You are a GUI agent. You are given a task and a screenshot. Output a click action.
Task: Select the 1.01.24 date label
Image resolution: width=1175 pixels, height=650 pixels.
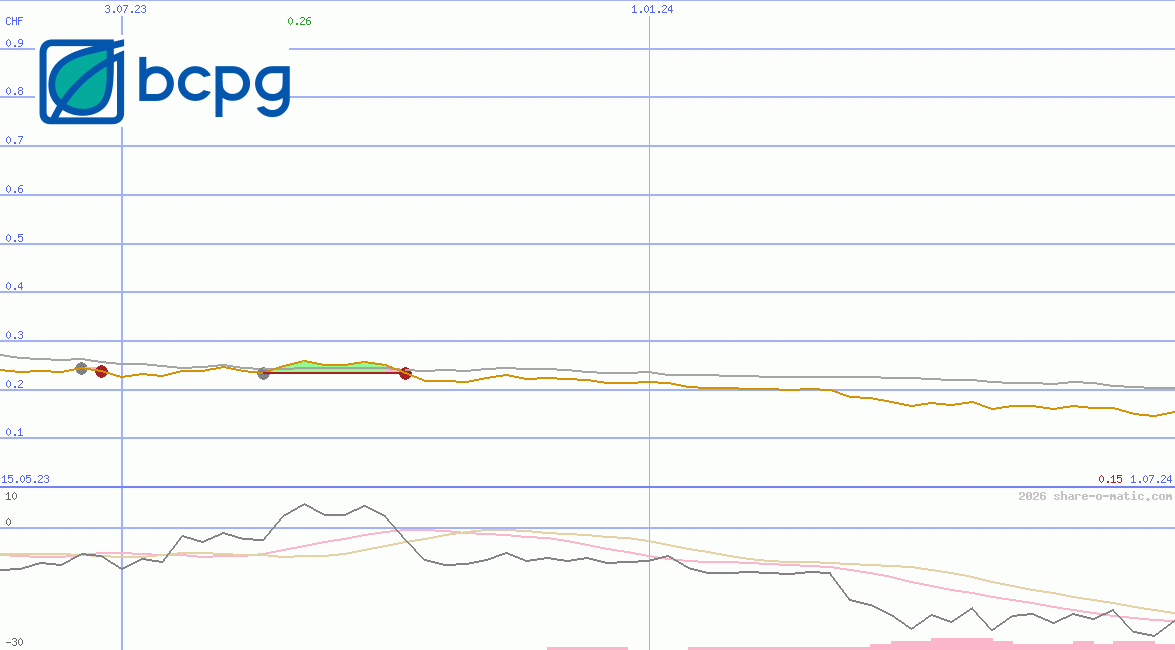(652, 9)
